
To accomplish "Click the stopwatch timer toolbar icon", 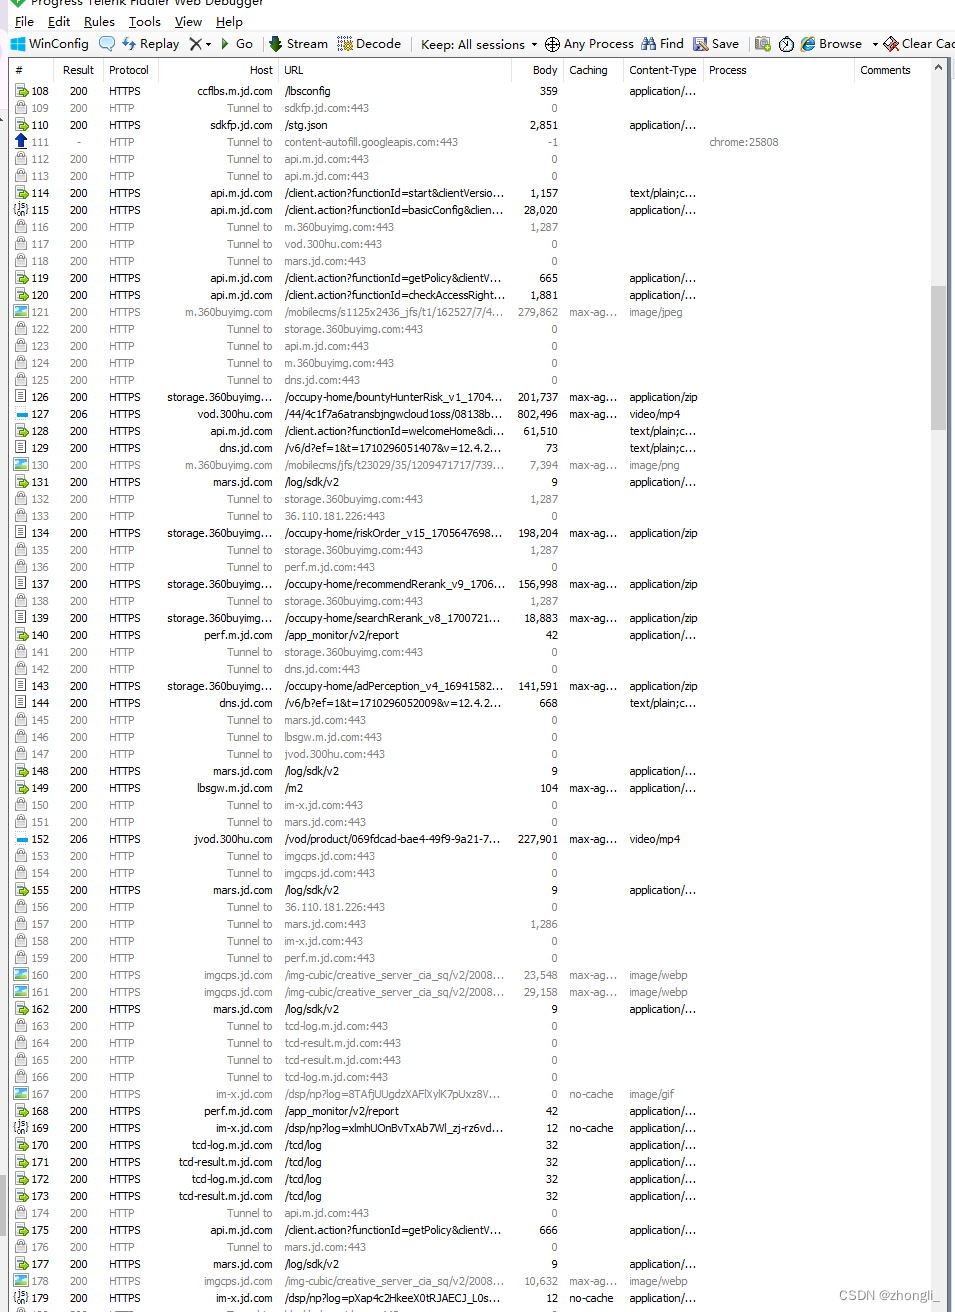I will (786, 44).
